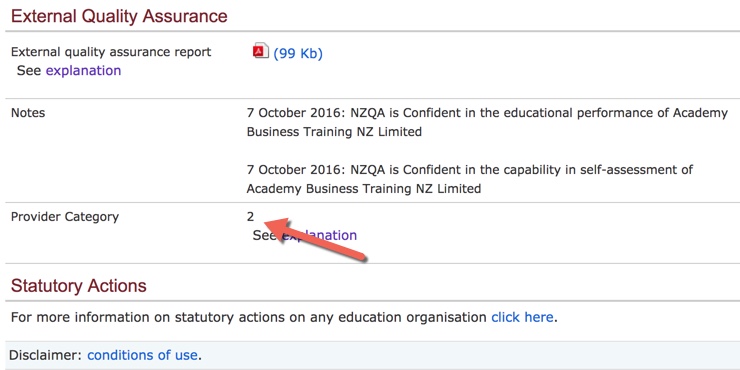Select 'Academy Business Training NZ Limited' in the second note
Screen dimensions: 740x370
tap(364, 189)
